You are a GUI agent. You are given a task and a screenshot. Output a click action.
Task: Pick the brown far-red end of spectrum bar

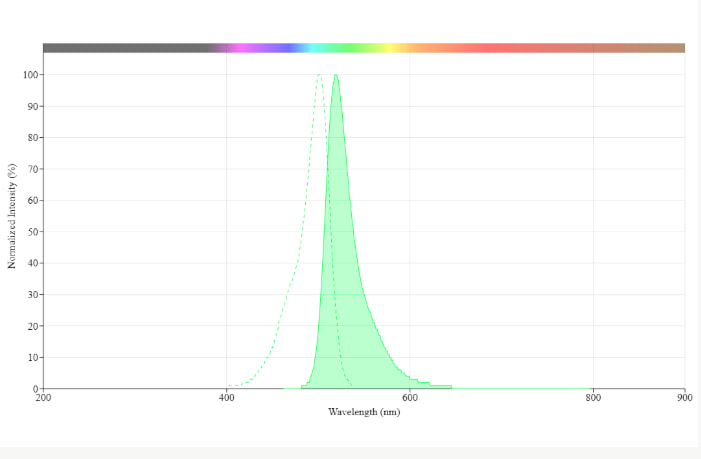point(660,48)
